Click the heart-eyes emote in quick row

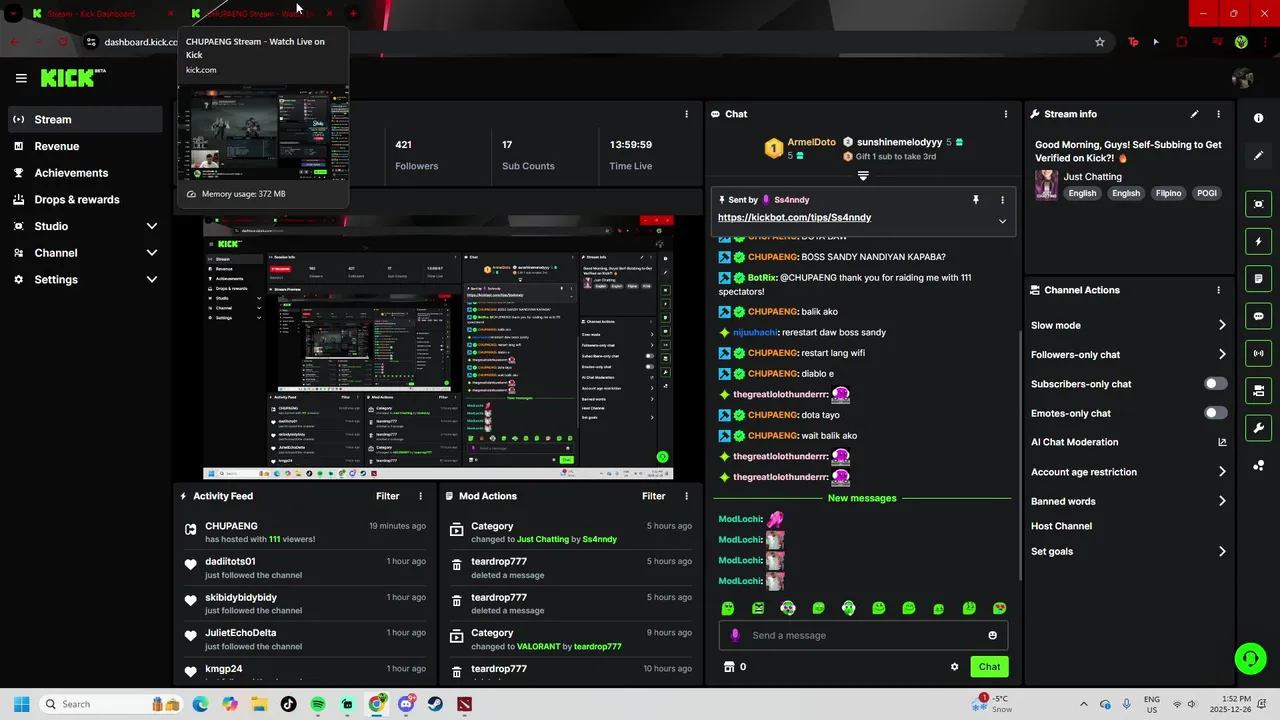(999, 608)
